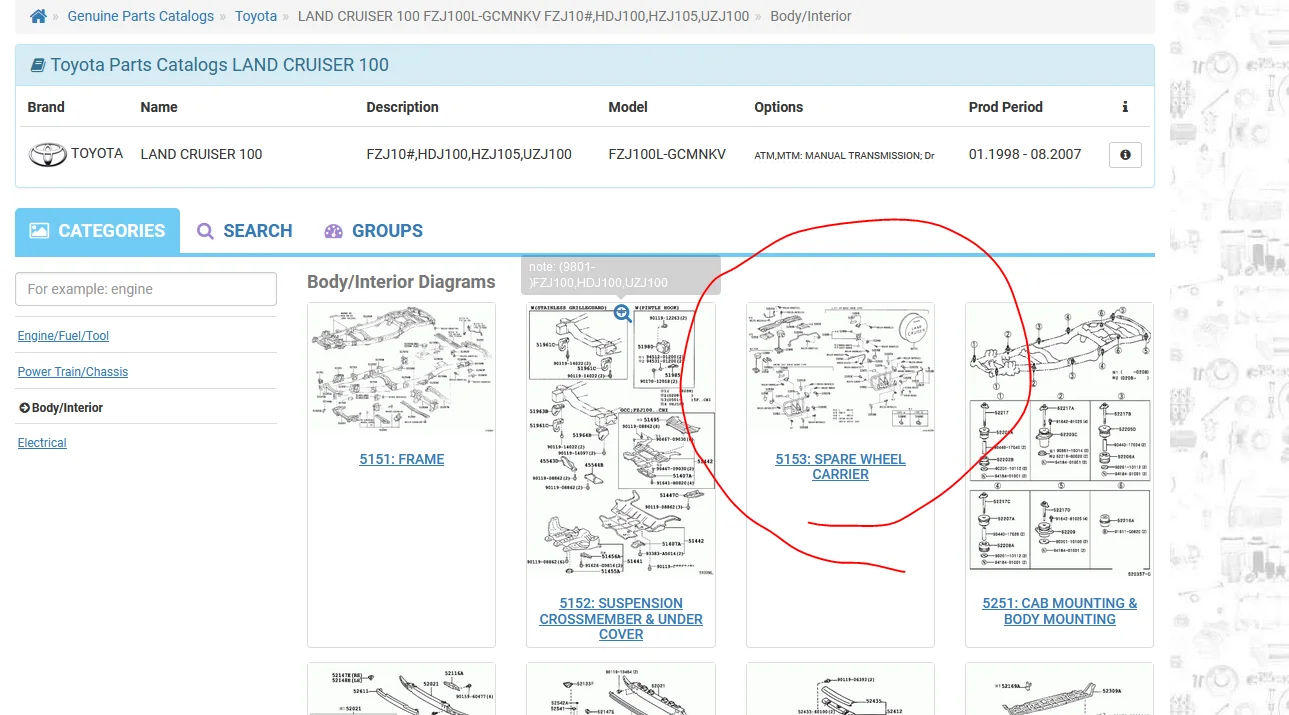Open the spare wheel carrier diagram thumbnail

[840, 370]
